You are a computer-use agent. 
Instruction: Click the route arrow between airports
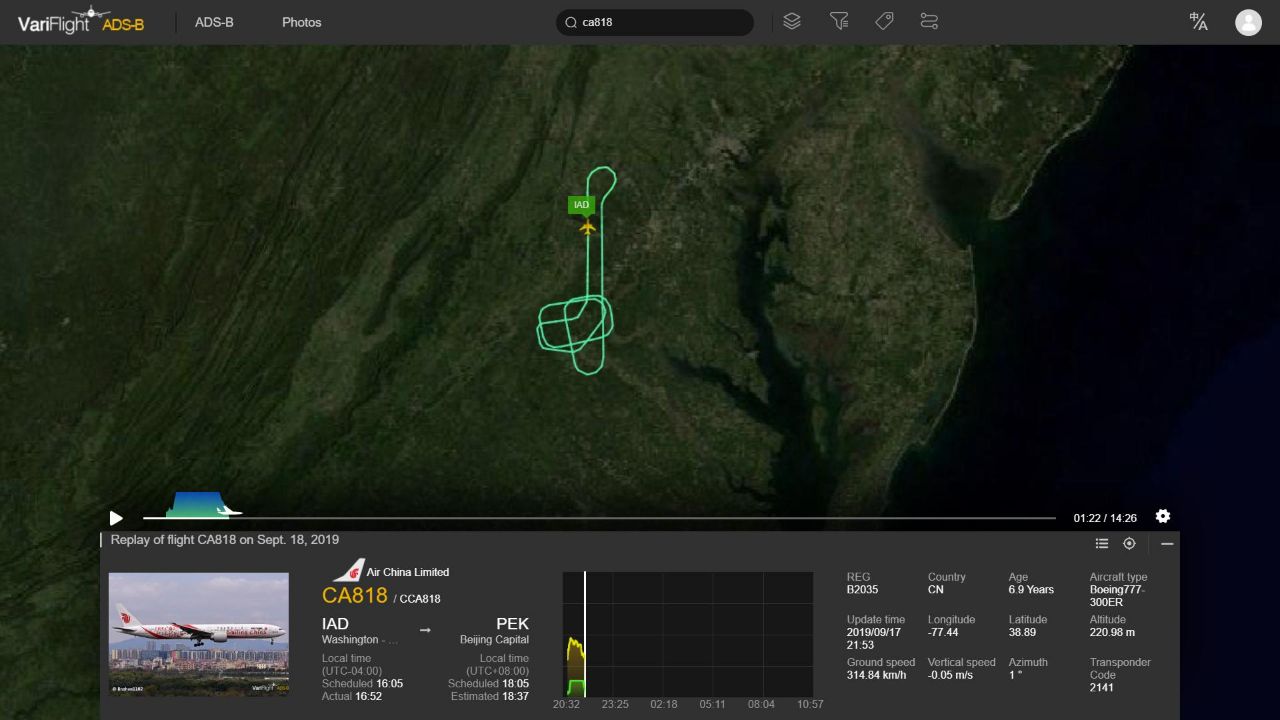point(425,631)
